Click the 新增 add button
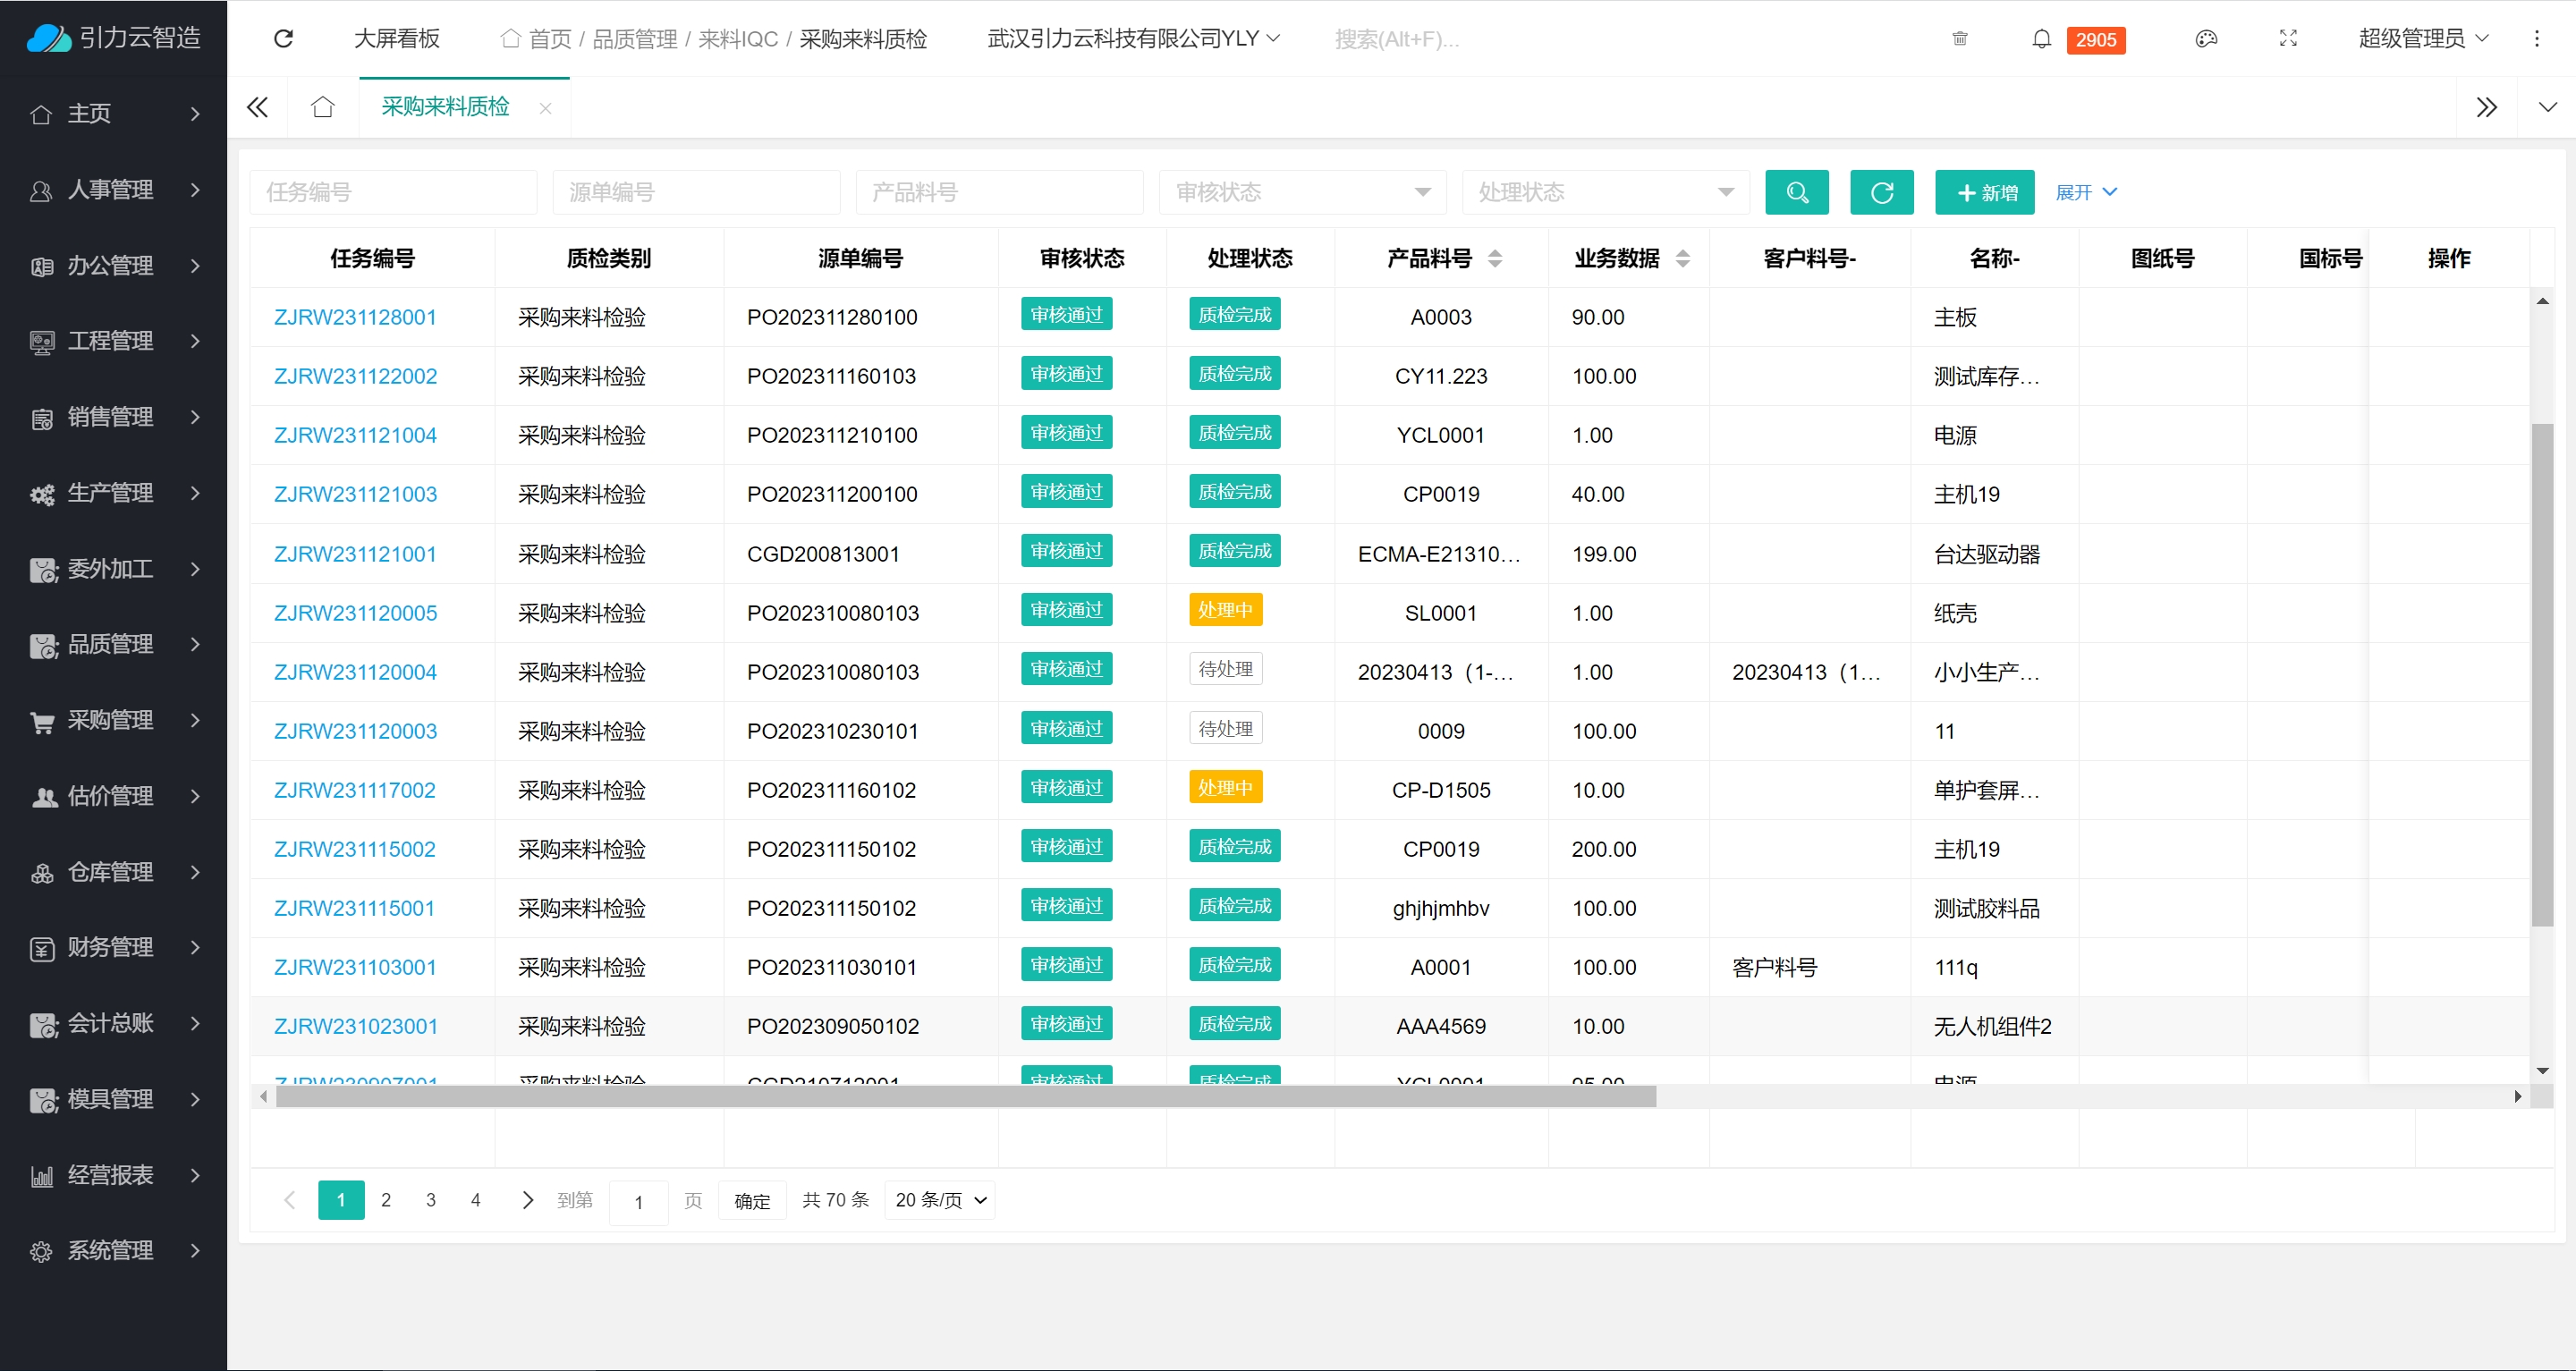Image resolution: width=2576 pixels, height=1371 pixels. pyautogui.click(x=1984, y=192)
